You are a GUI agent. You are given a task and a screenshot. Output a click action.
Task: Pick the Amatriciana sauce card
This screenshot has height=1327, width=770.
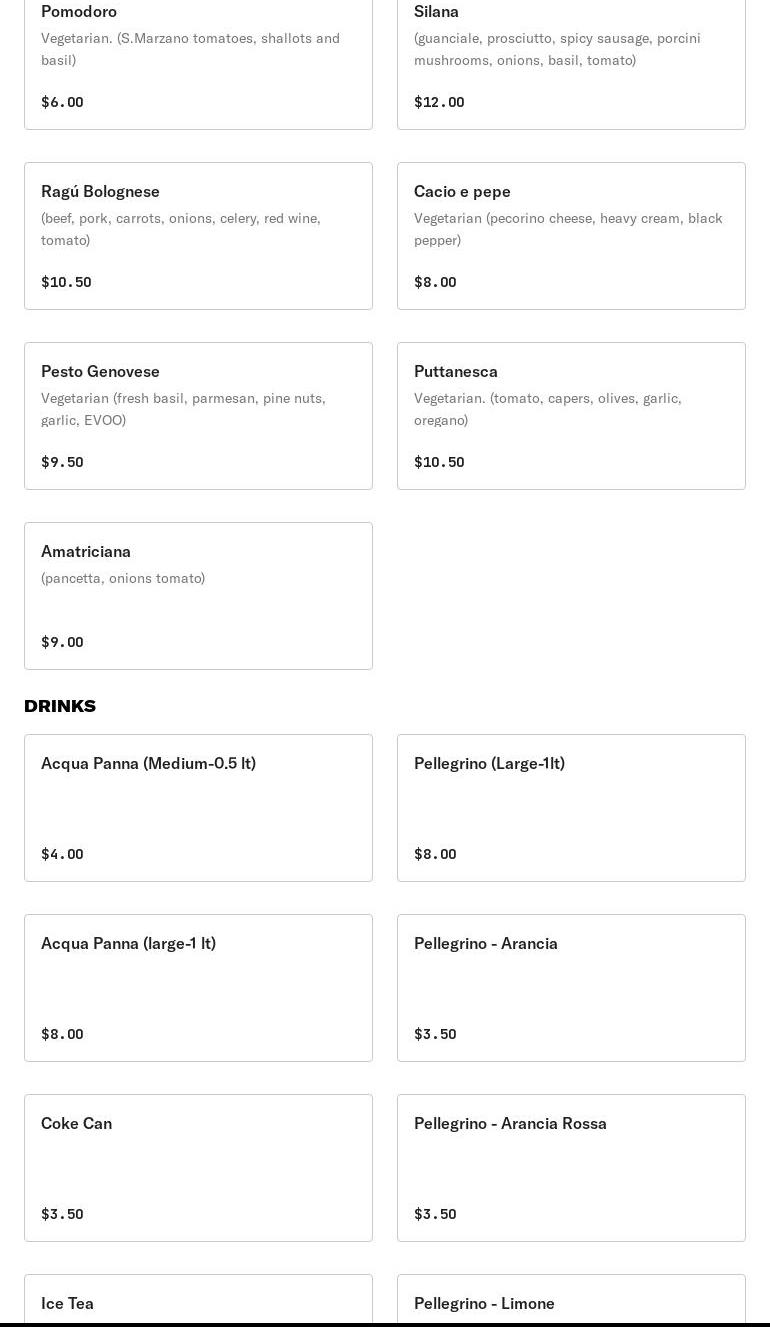198,596
